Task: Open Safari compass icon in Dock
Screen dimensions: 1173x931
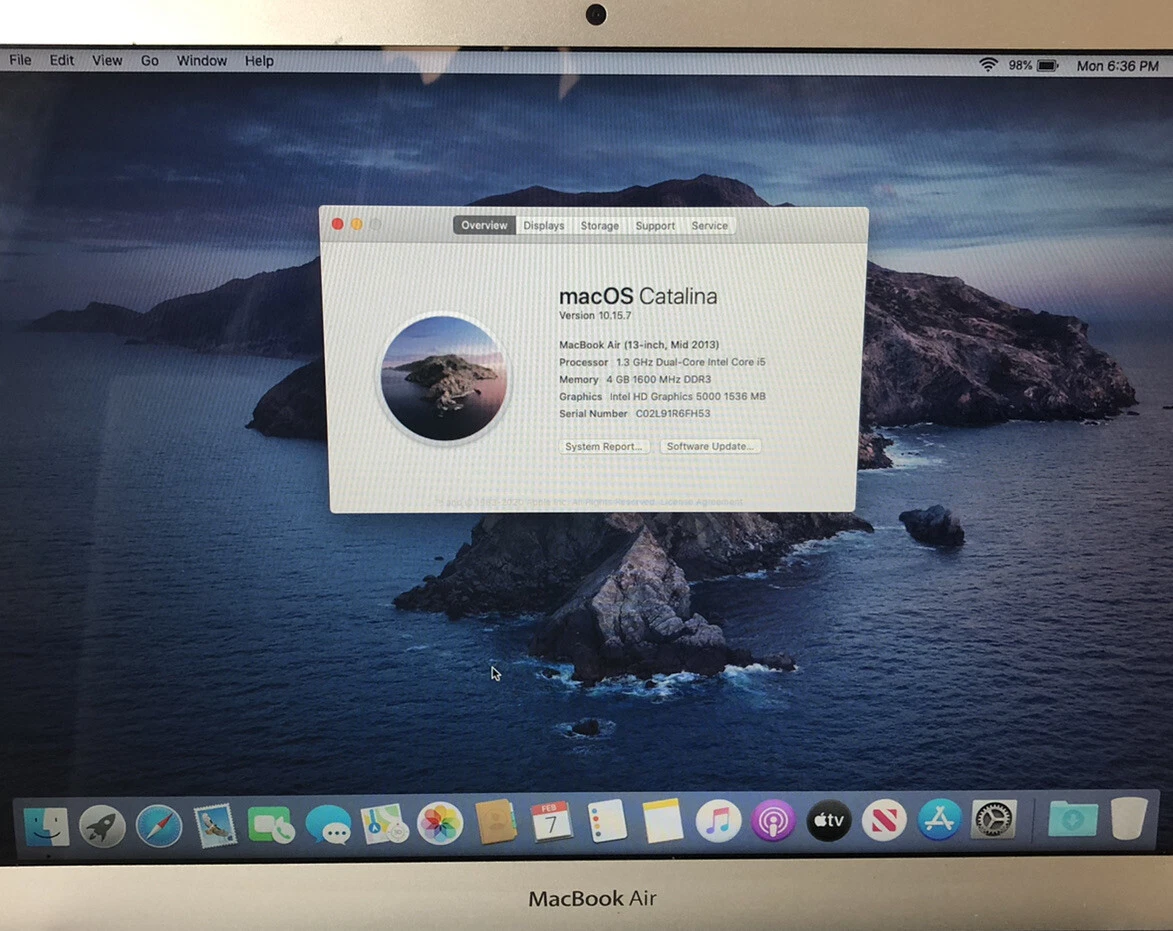Action: point(159,826)
